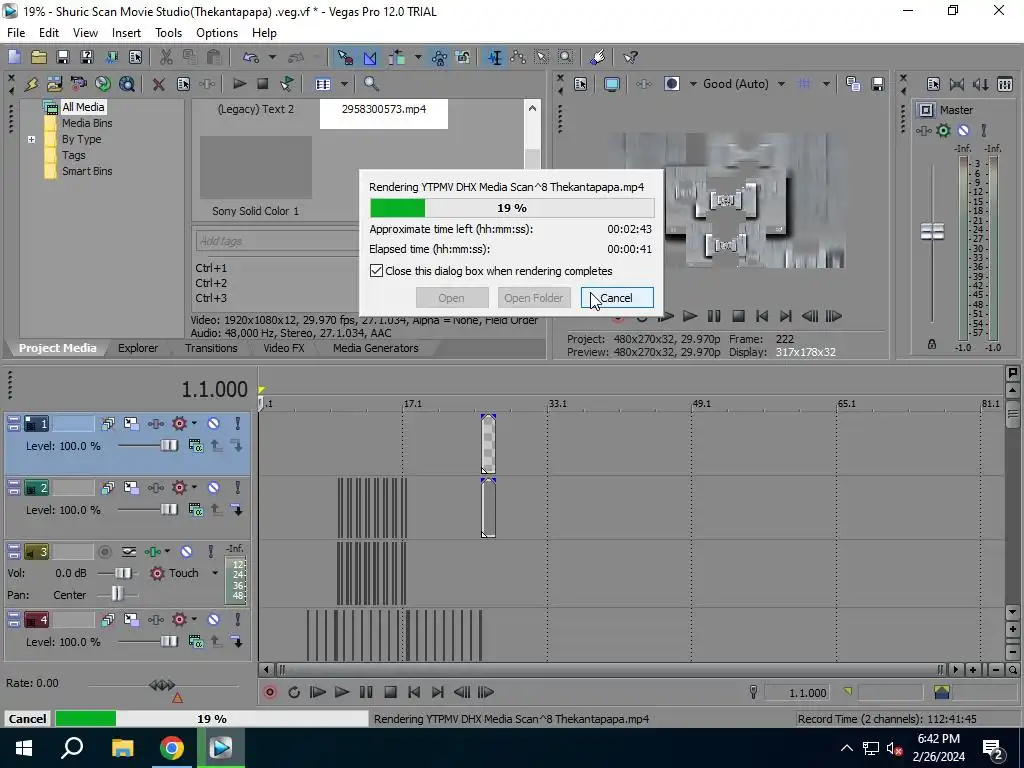The height and width of the screenshot is (768, 1024).
Task: Remove selected media with red X icon
Action: tap(158, 84)
